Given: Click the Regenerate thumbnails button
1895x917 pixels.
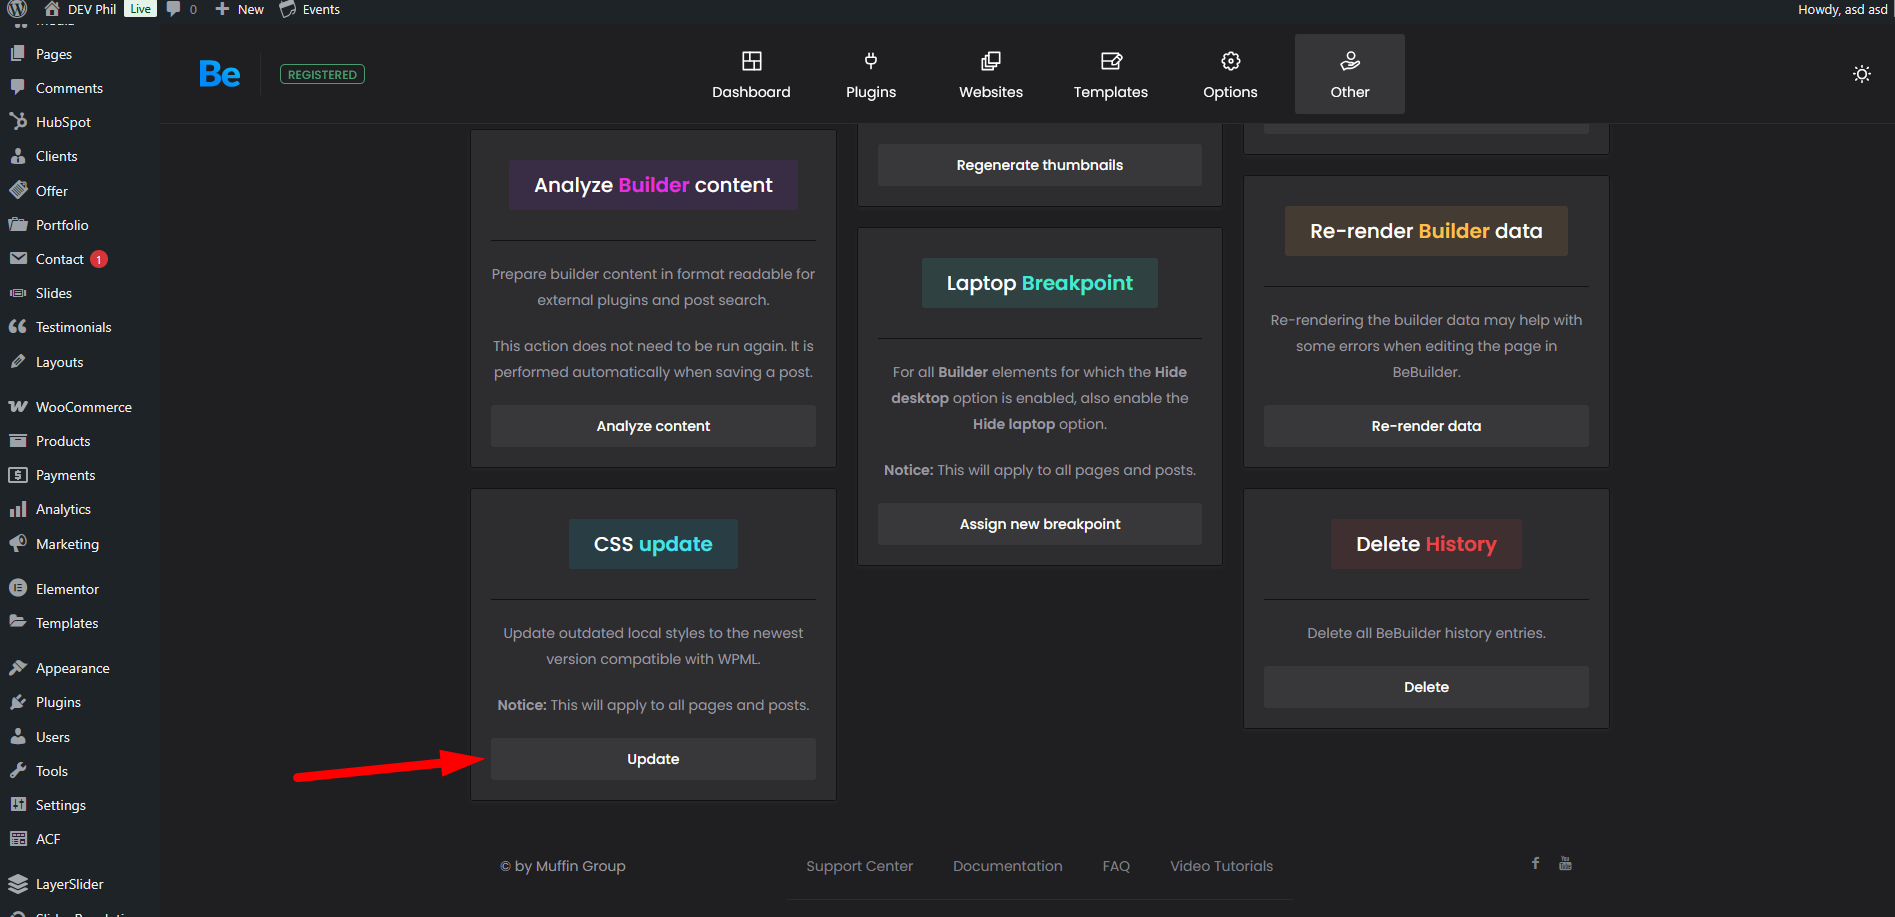Looking at the screenshot, I should [1039, 165].
